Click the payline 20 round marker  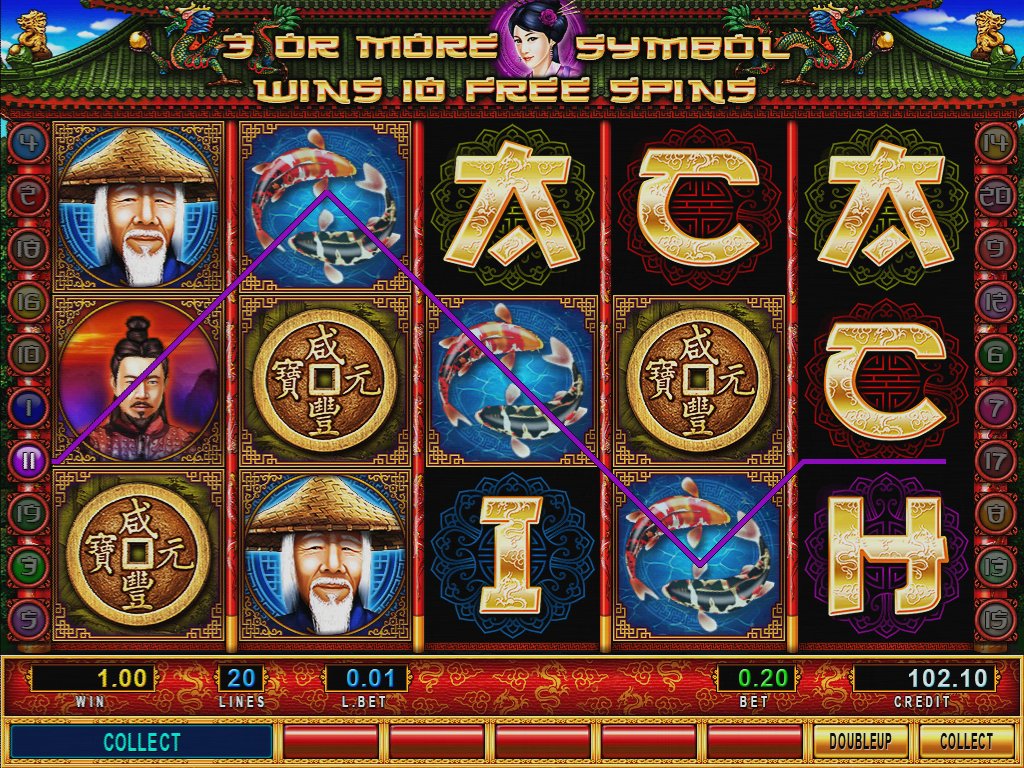(995, 195)
